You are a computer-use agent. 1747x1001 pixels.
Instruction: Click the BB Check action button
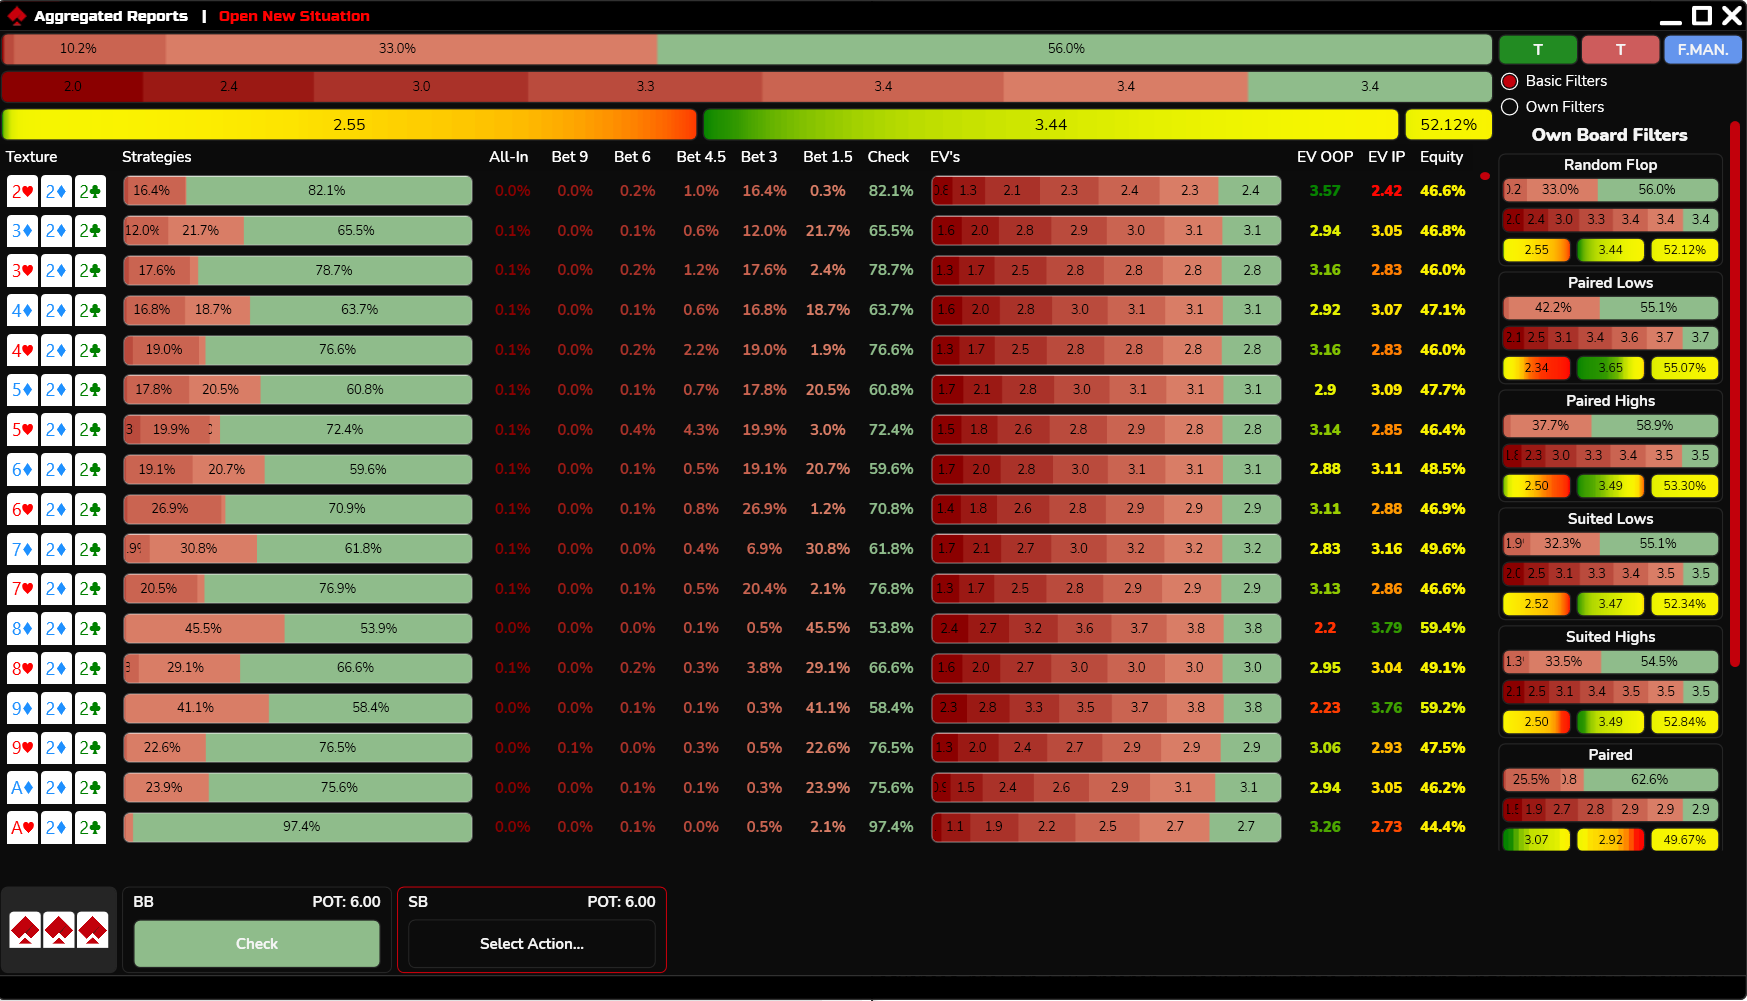coord(257,944)
